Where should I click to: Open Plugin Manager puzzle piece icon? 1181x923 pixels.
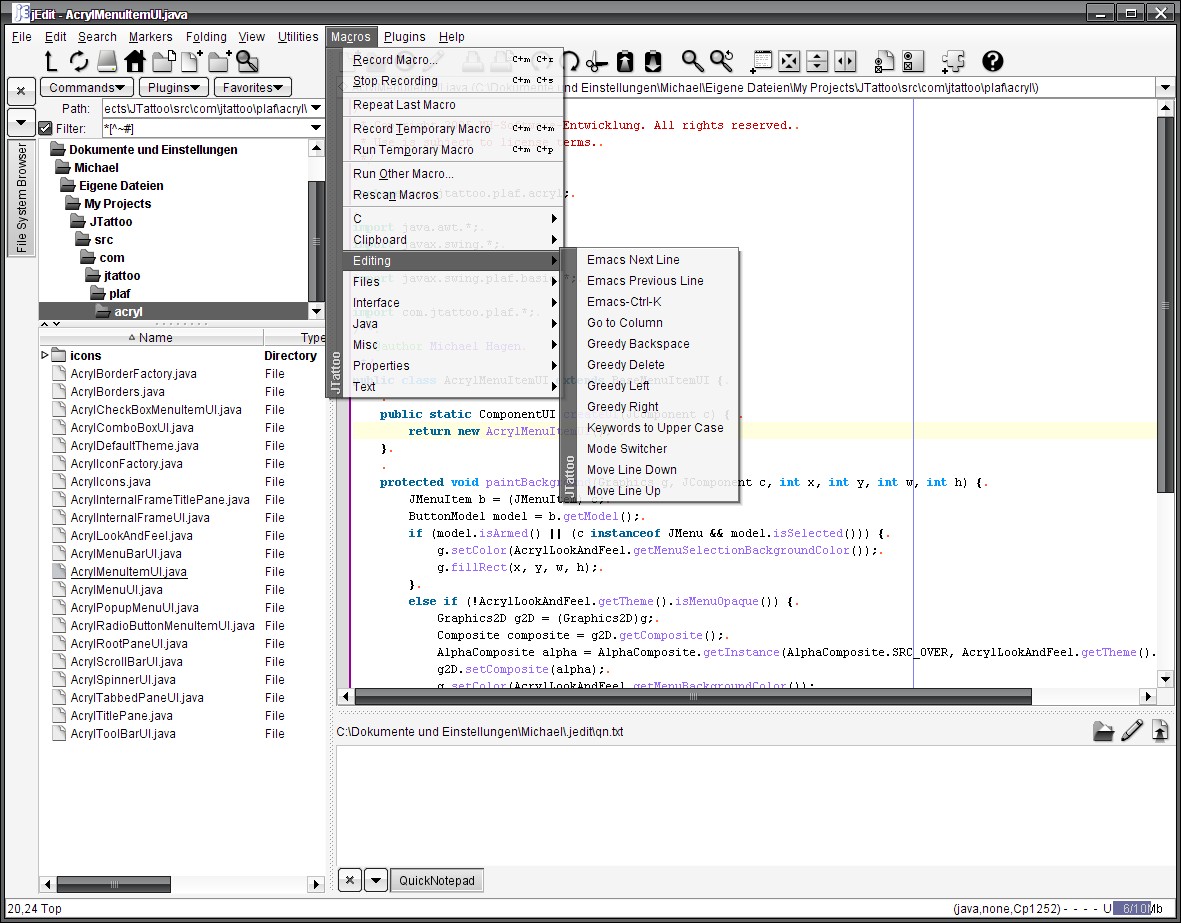[953, 61]
